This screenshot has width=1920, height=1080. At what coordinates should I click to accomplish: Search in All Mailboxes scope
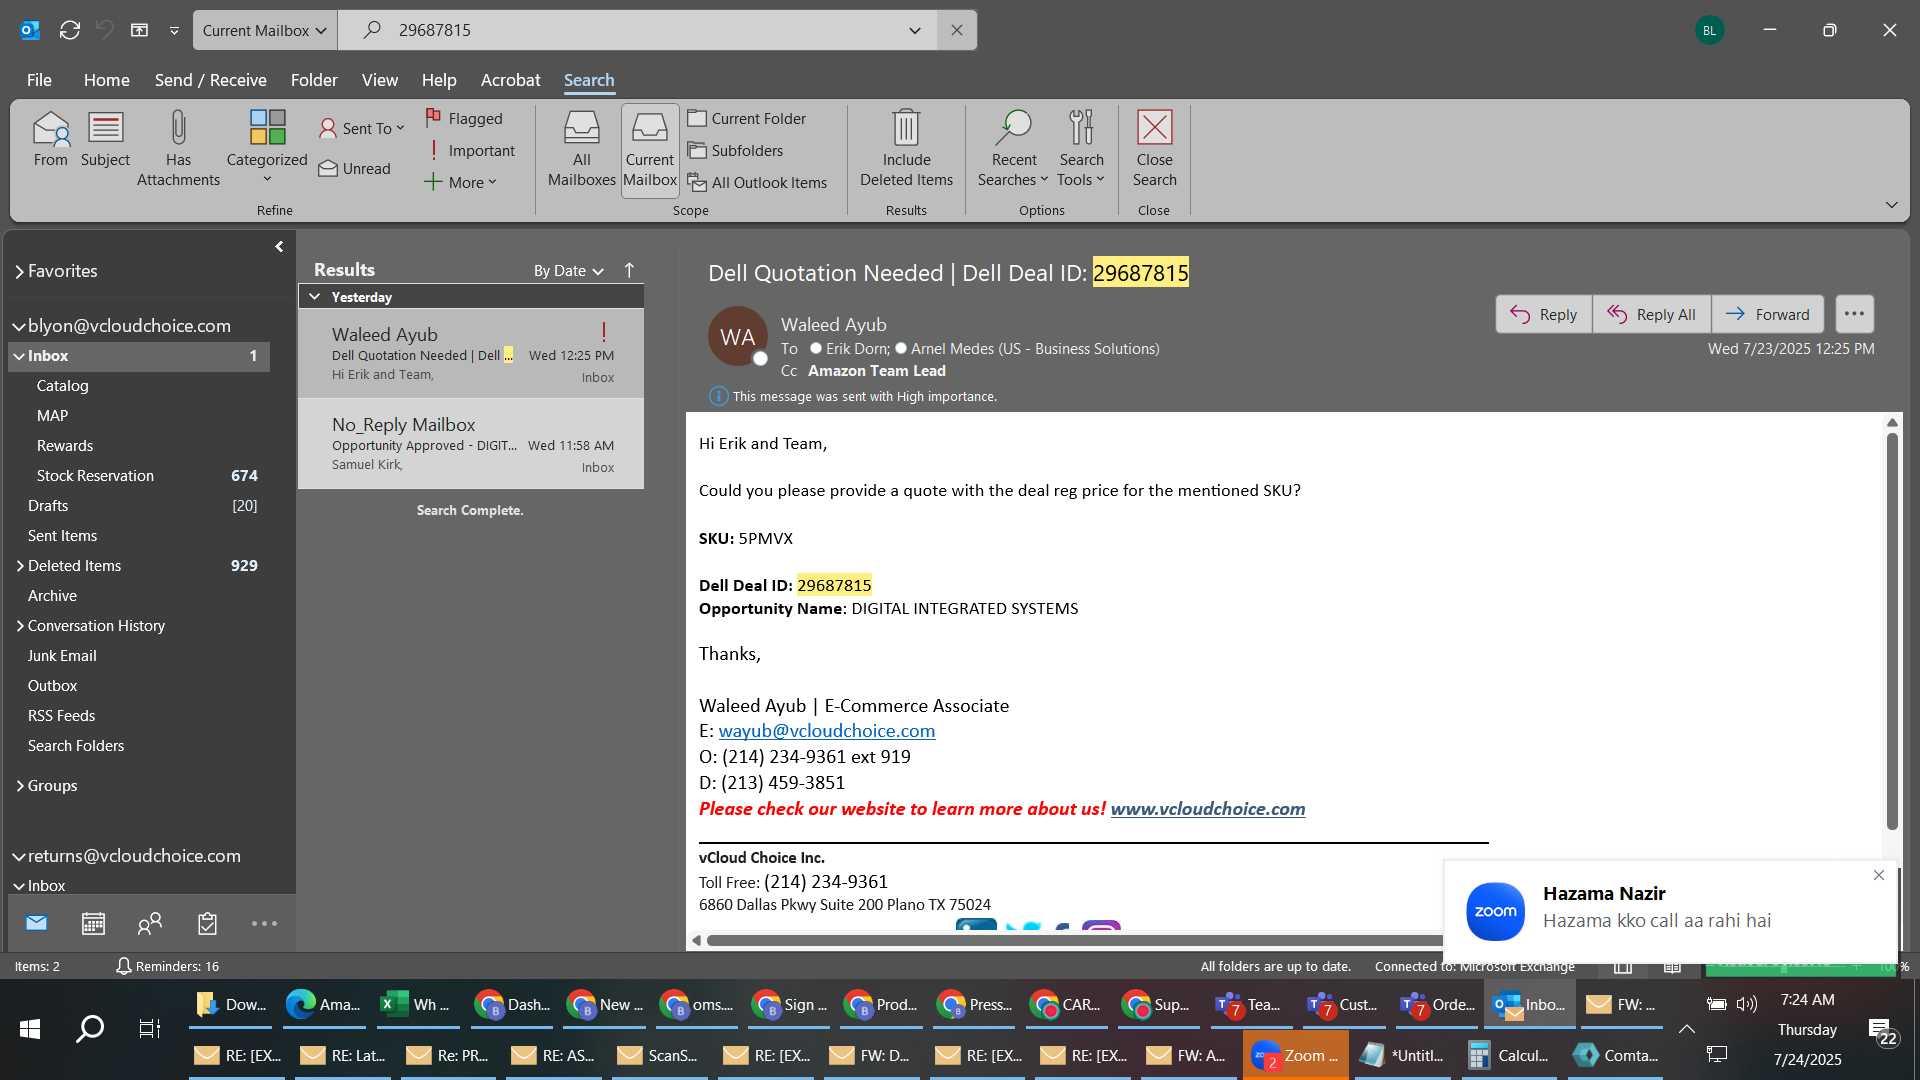[581, 149]
